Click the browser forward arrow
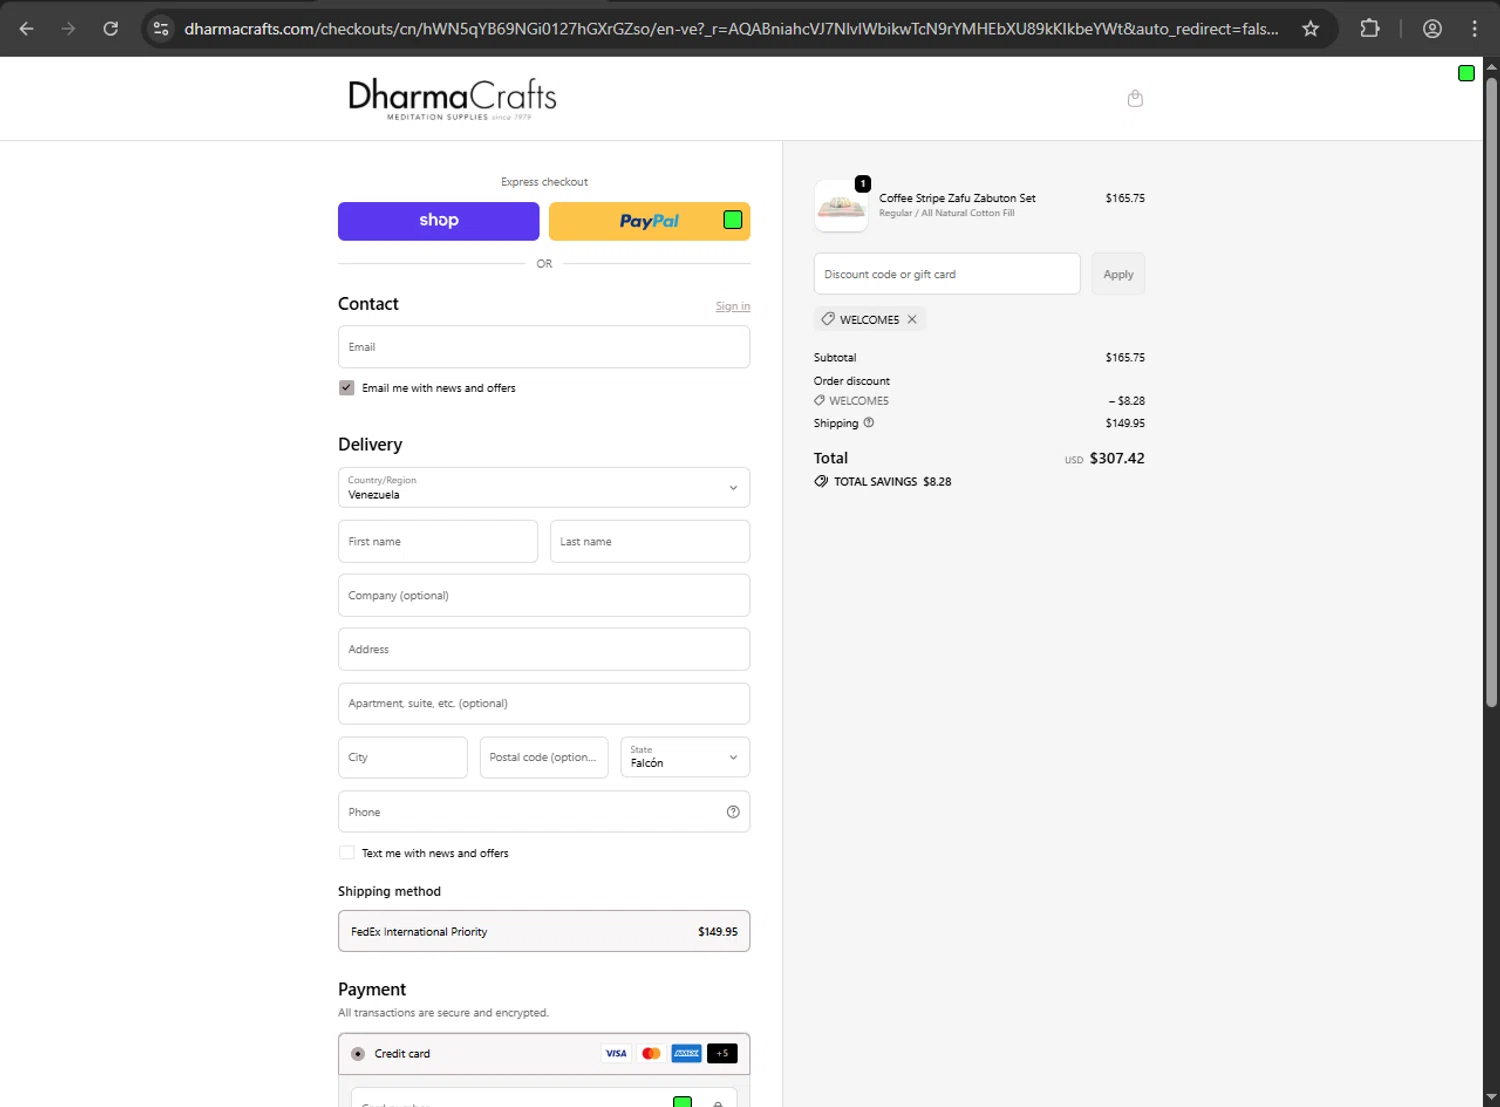 click(x=69, y=29)
